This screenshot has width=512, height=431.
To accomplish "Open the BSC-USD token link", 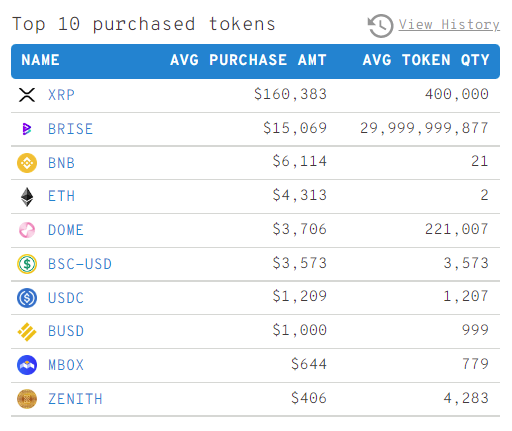I will (x=80, y=264).
